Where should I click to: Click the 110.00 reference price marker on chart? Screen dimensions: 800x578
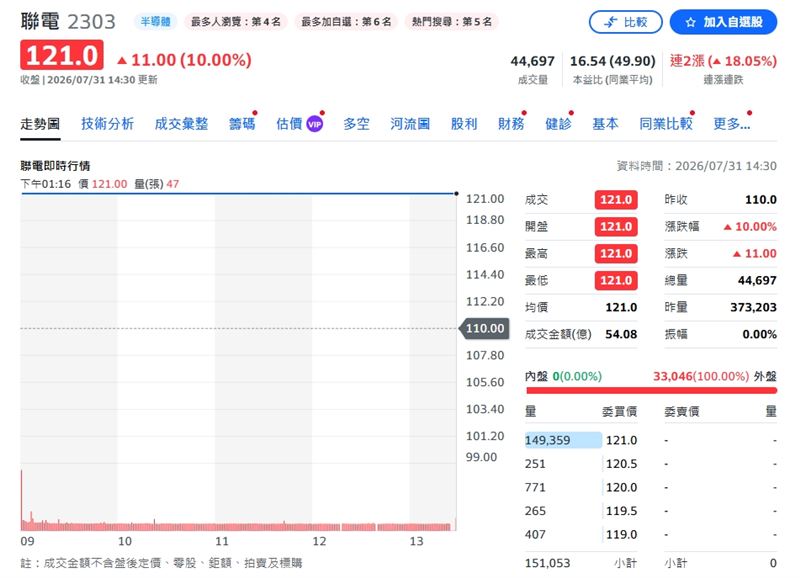[485, 328]
